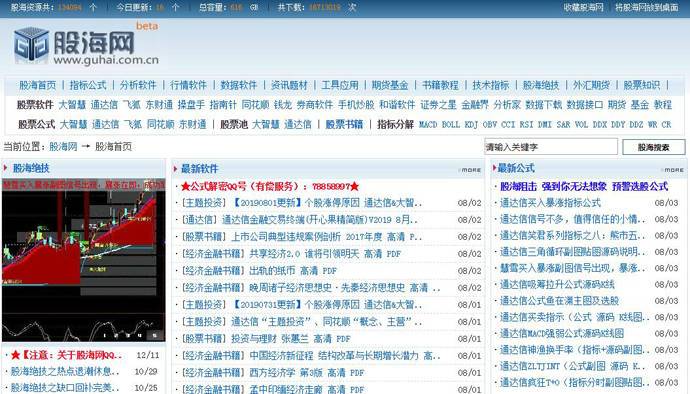Open 指南针 in 股票软件 row
Screen dimensions: 690x394
coord(223,105)
